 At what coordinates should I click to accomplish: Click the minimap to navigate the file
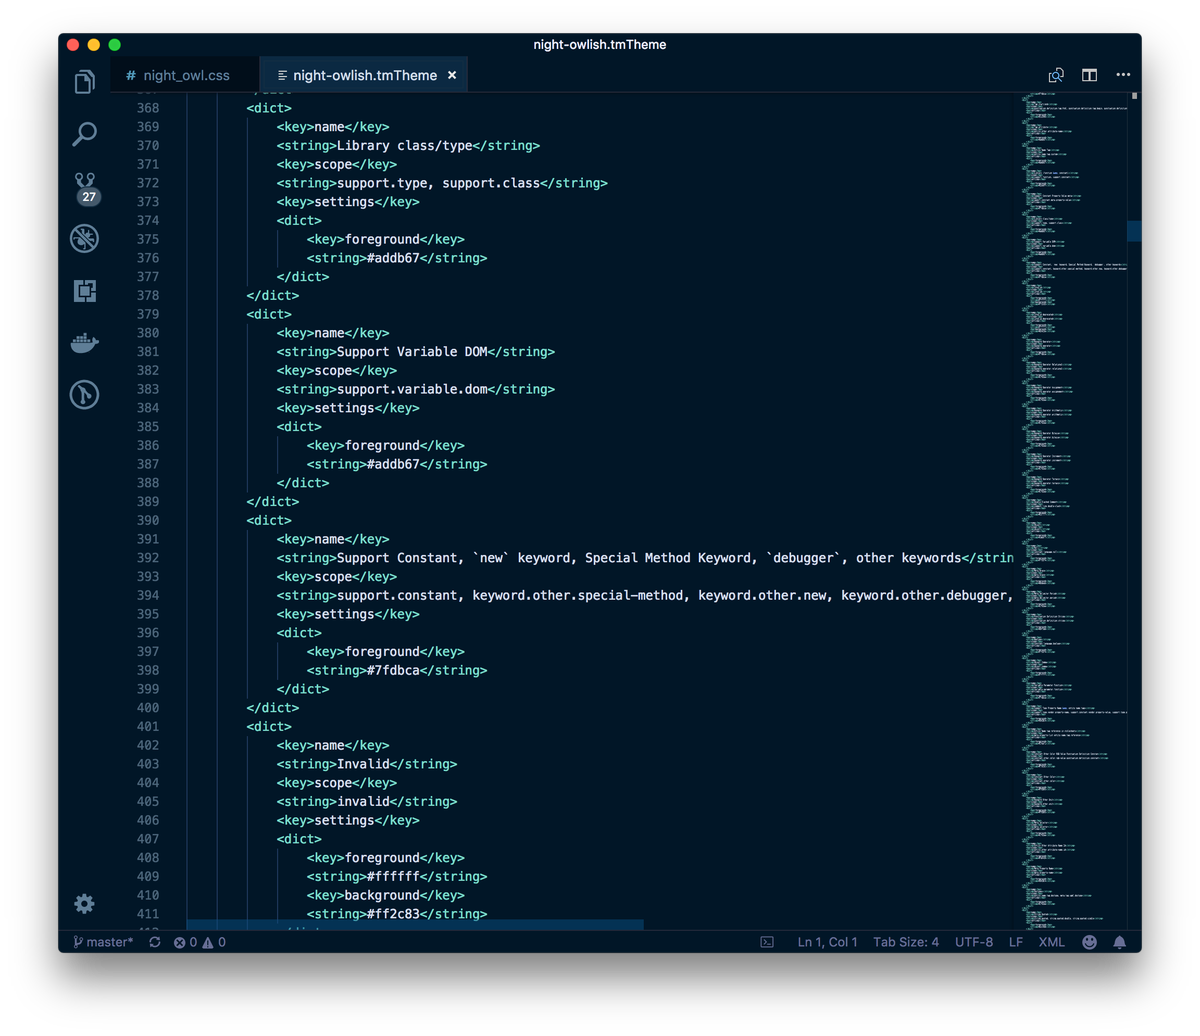1070,500
